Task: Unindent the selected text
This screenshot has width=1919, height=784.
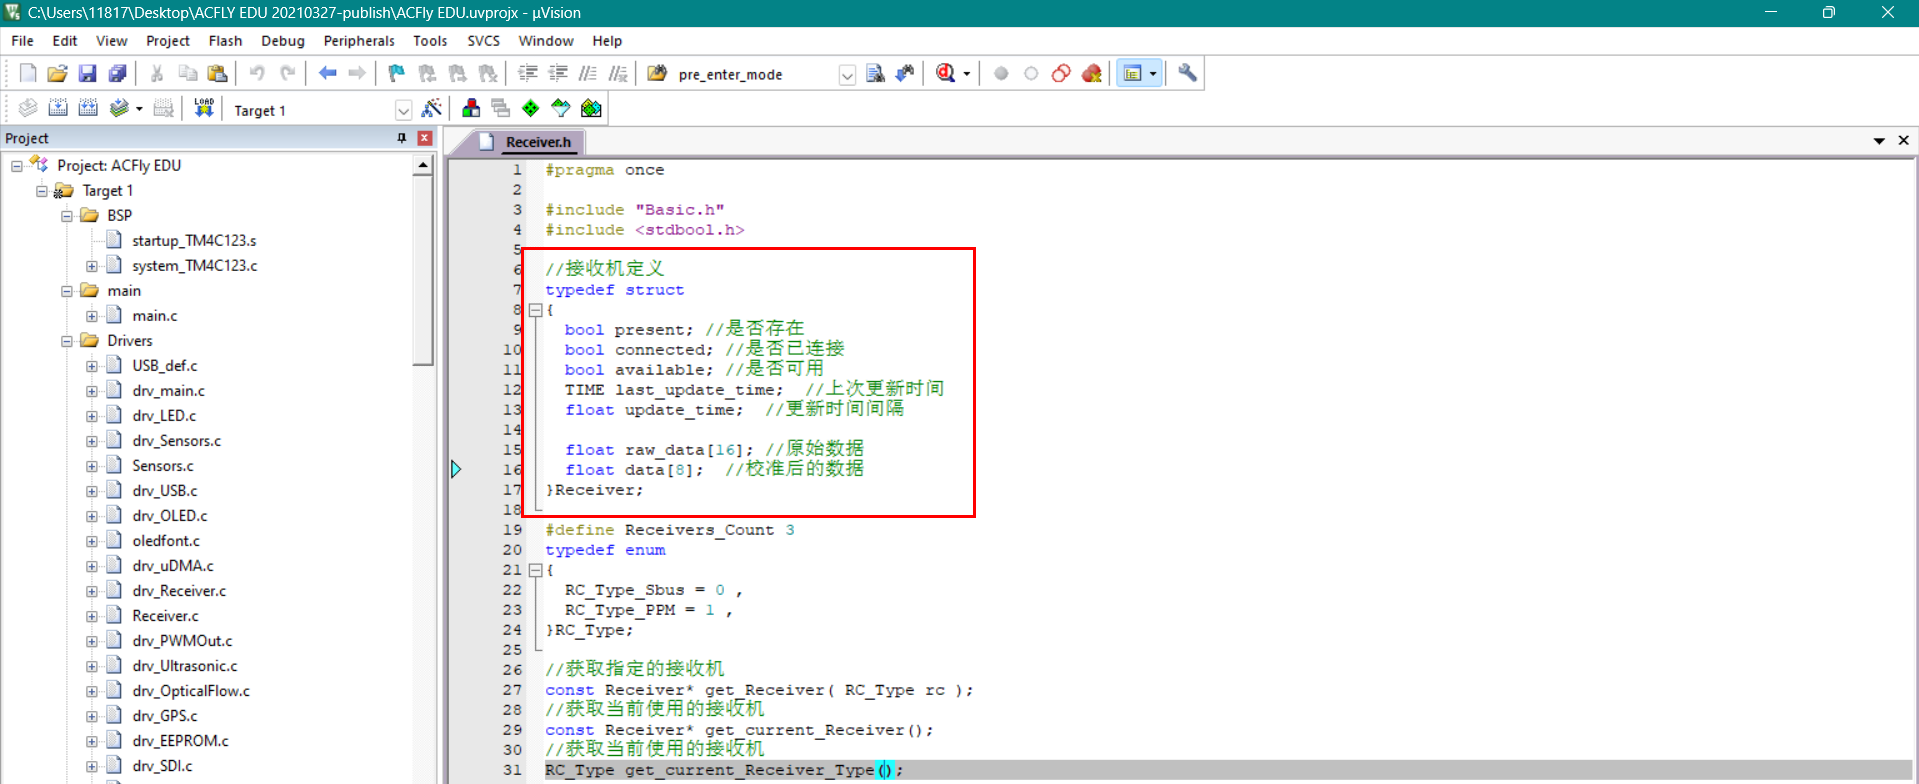Action: tap(558, 73)
